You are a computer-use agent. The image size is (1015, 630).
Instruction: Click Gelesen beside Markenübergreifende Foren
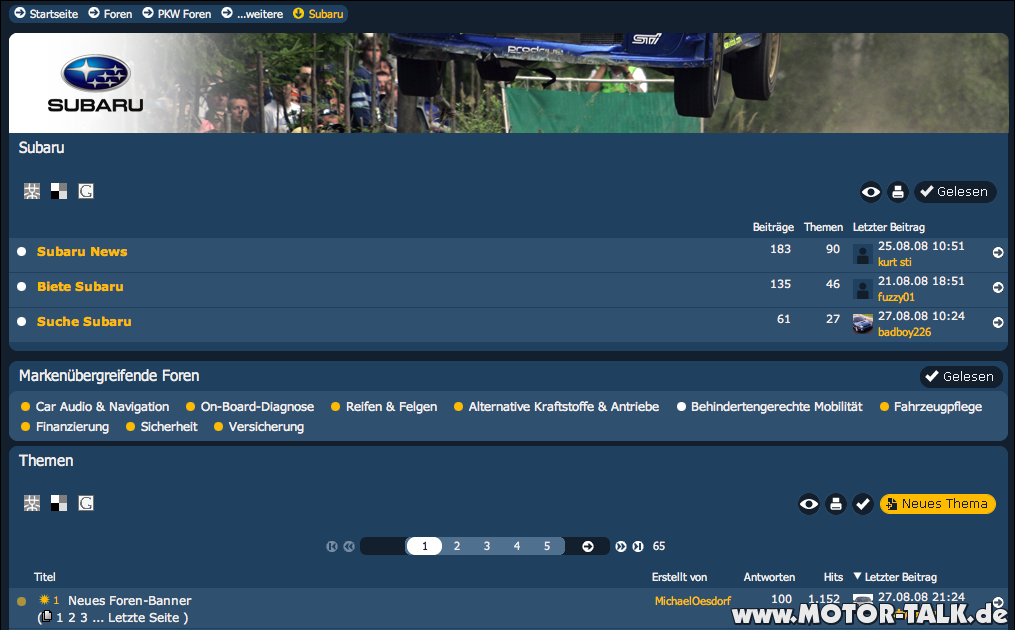tap(961, 377)
